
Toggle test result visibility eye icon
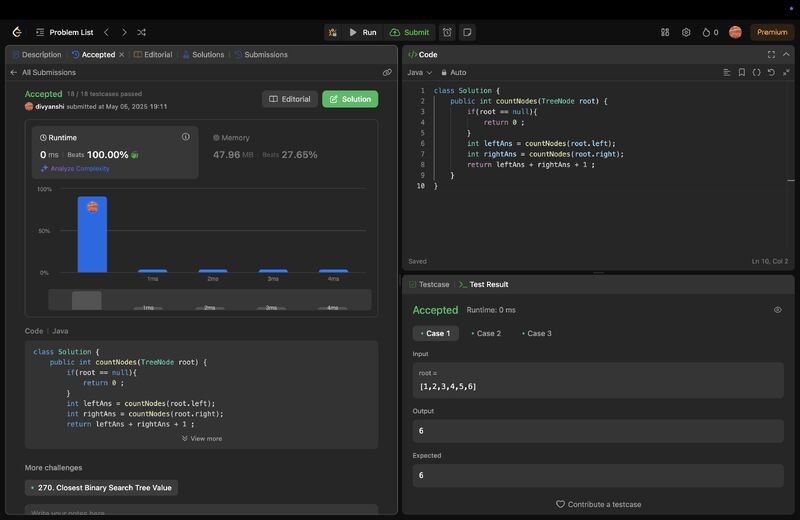778,310
